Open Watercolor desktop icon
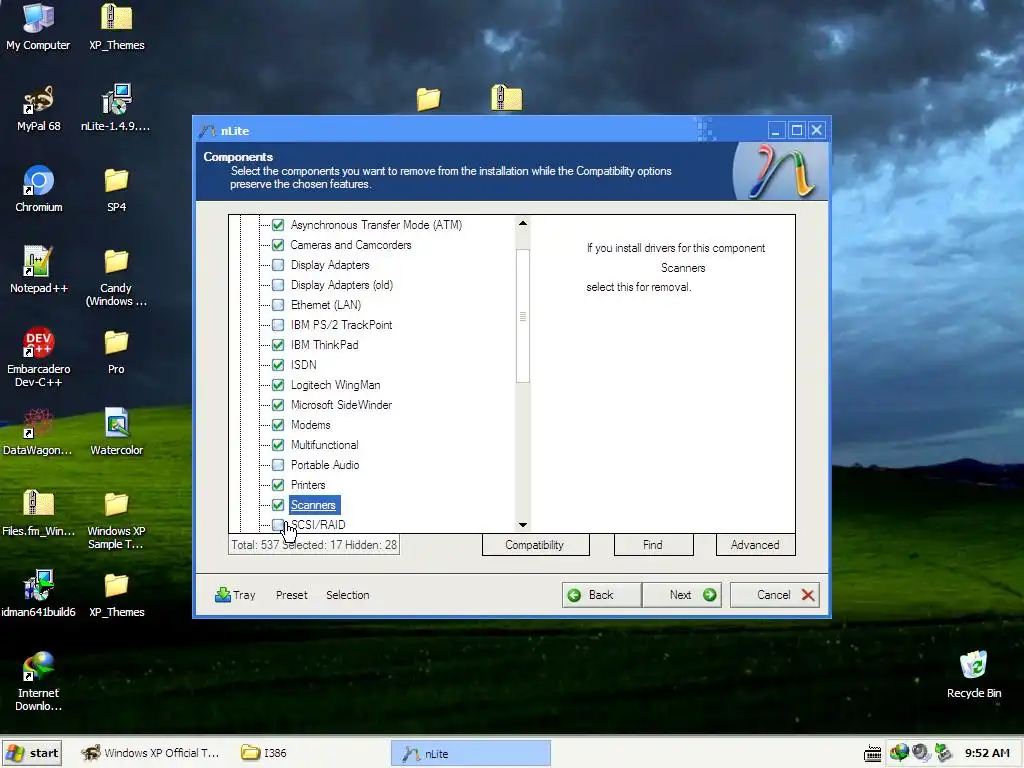 pyautogui.click(x=116, y=432)
